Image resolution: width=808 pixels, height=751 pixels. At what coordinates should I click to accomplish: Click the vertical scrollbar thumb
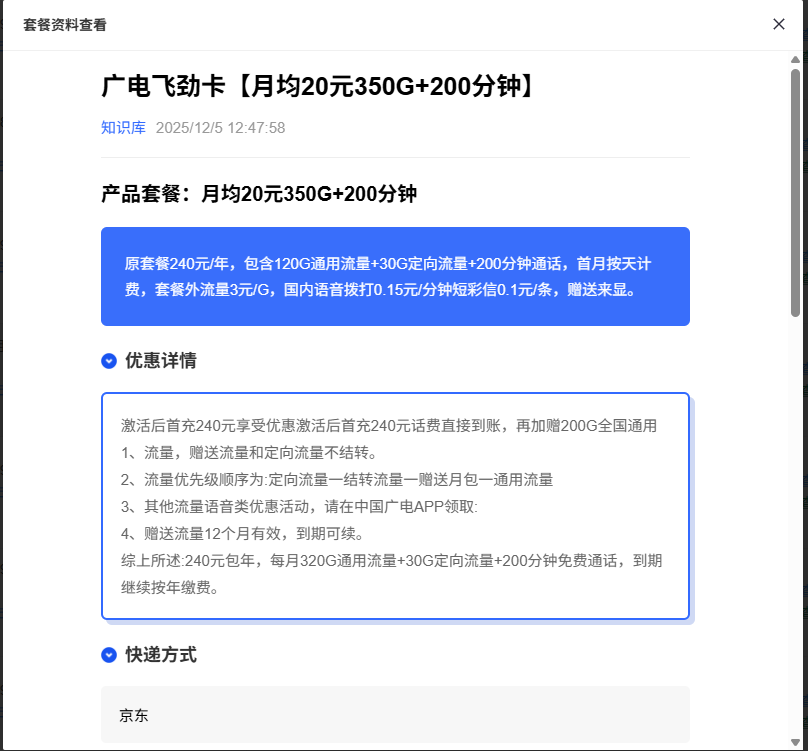tap(796, 190)
